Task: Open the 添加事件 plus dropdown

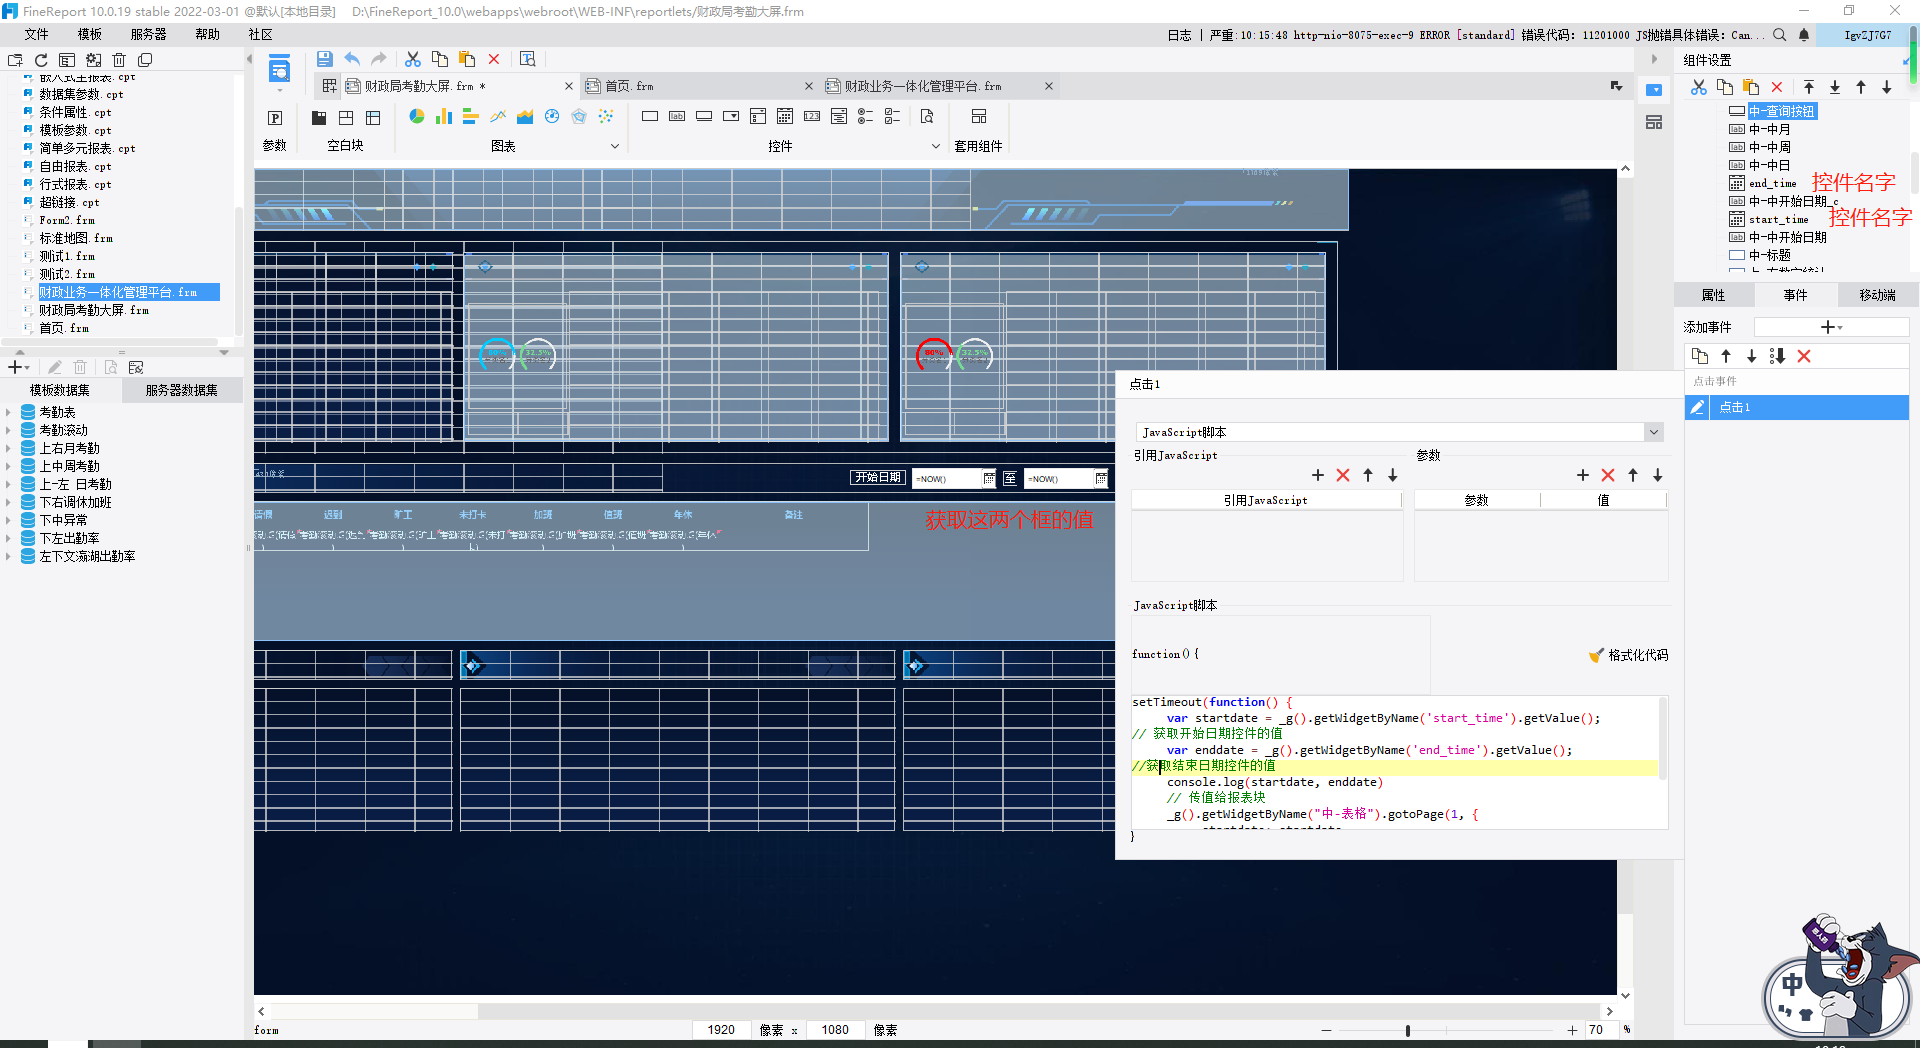Action: [x=1831, y=327]
